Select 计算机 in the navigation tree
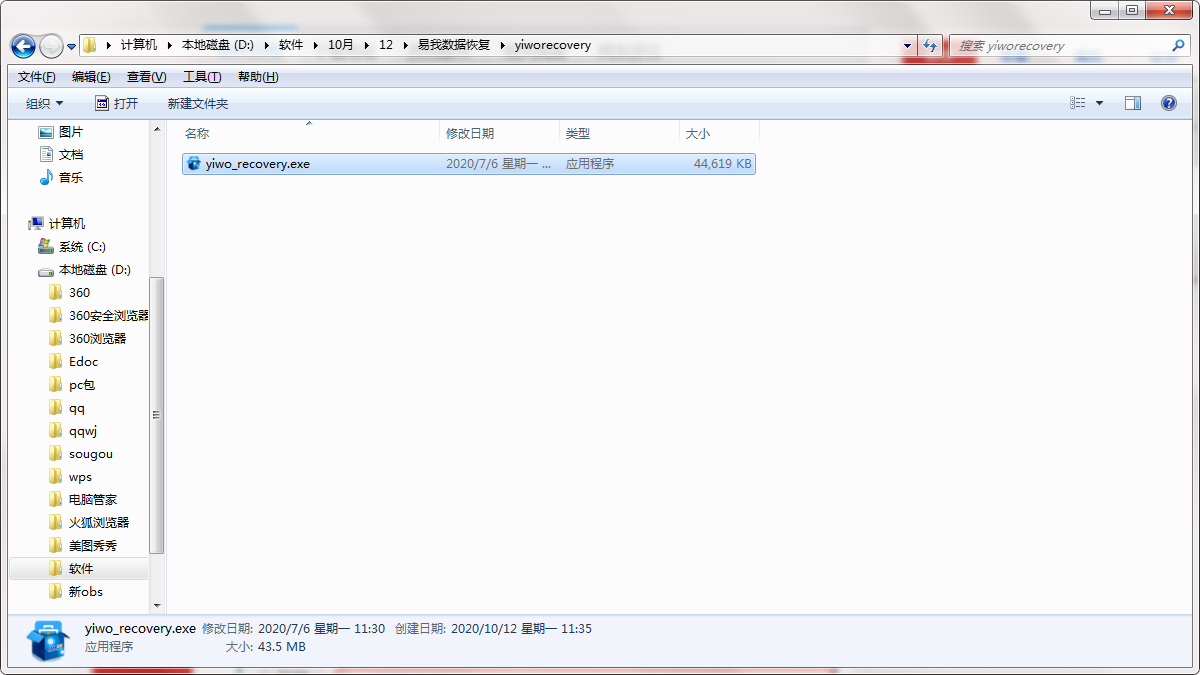The width and height of the screenshot is (1200, 675). (57, 224)
